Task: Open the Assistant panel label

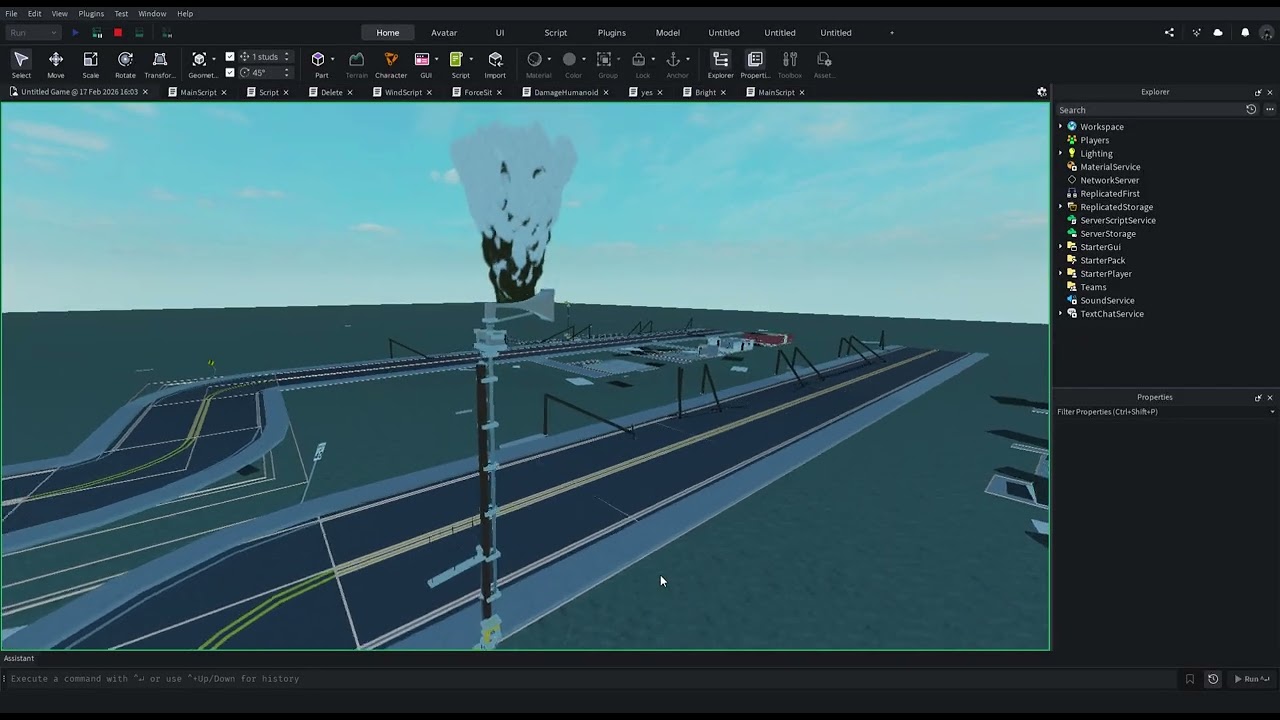Action: (19, 658)
